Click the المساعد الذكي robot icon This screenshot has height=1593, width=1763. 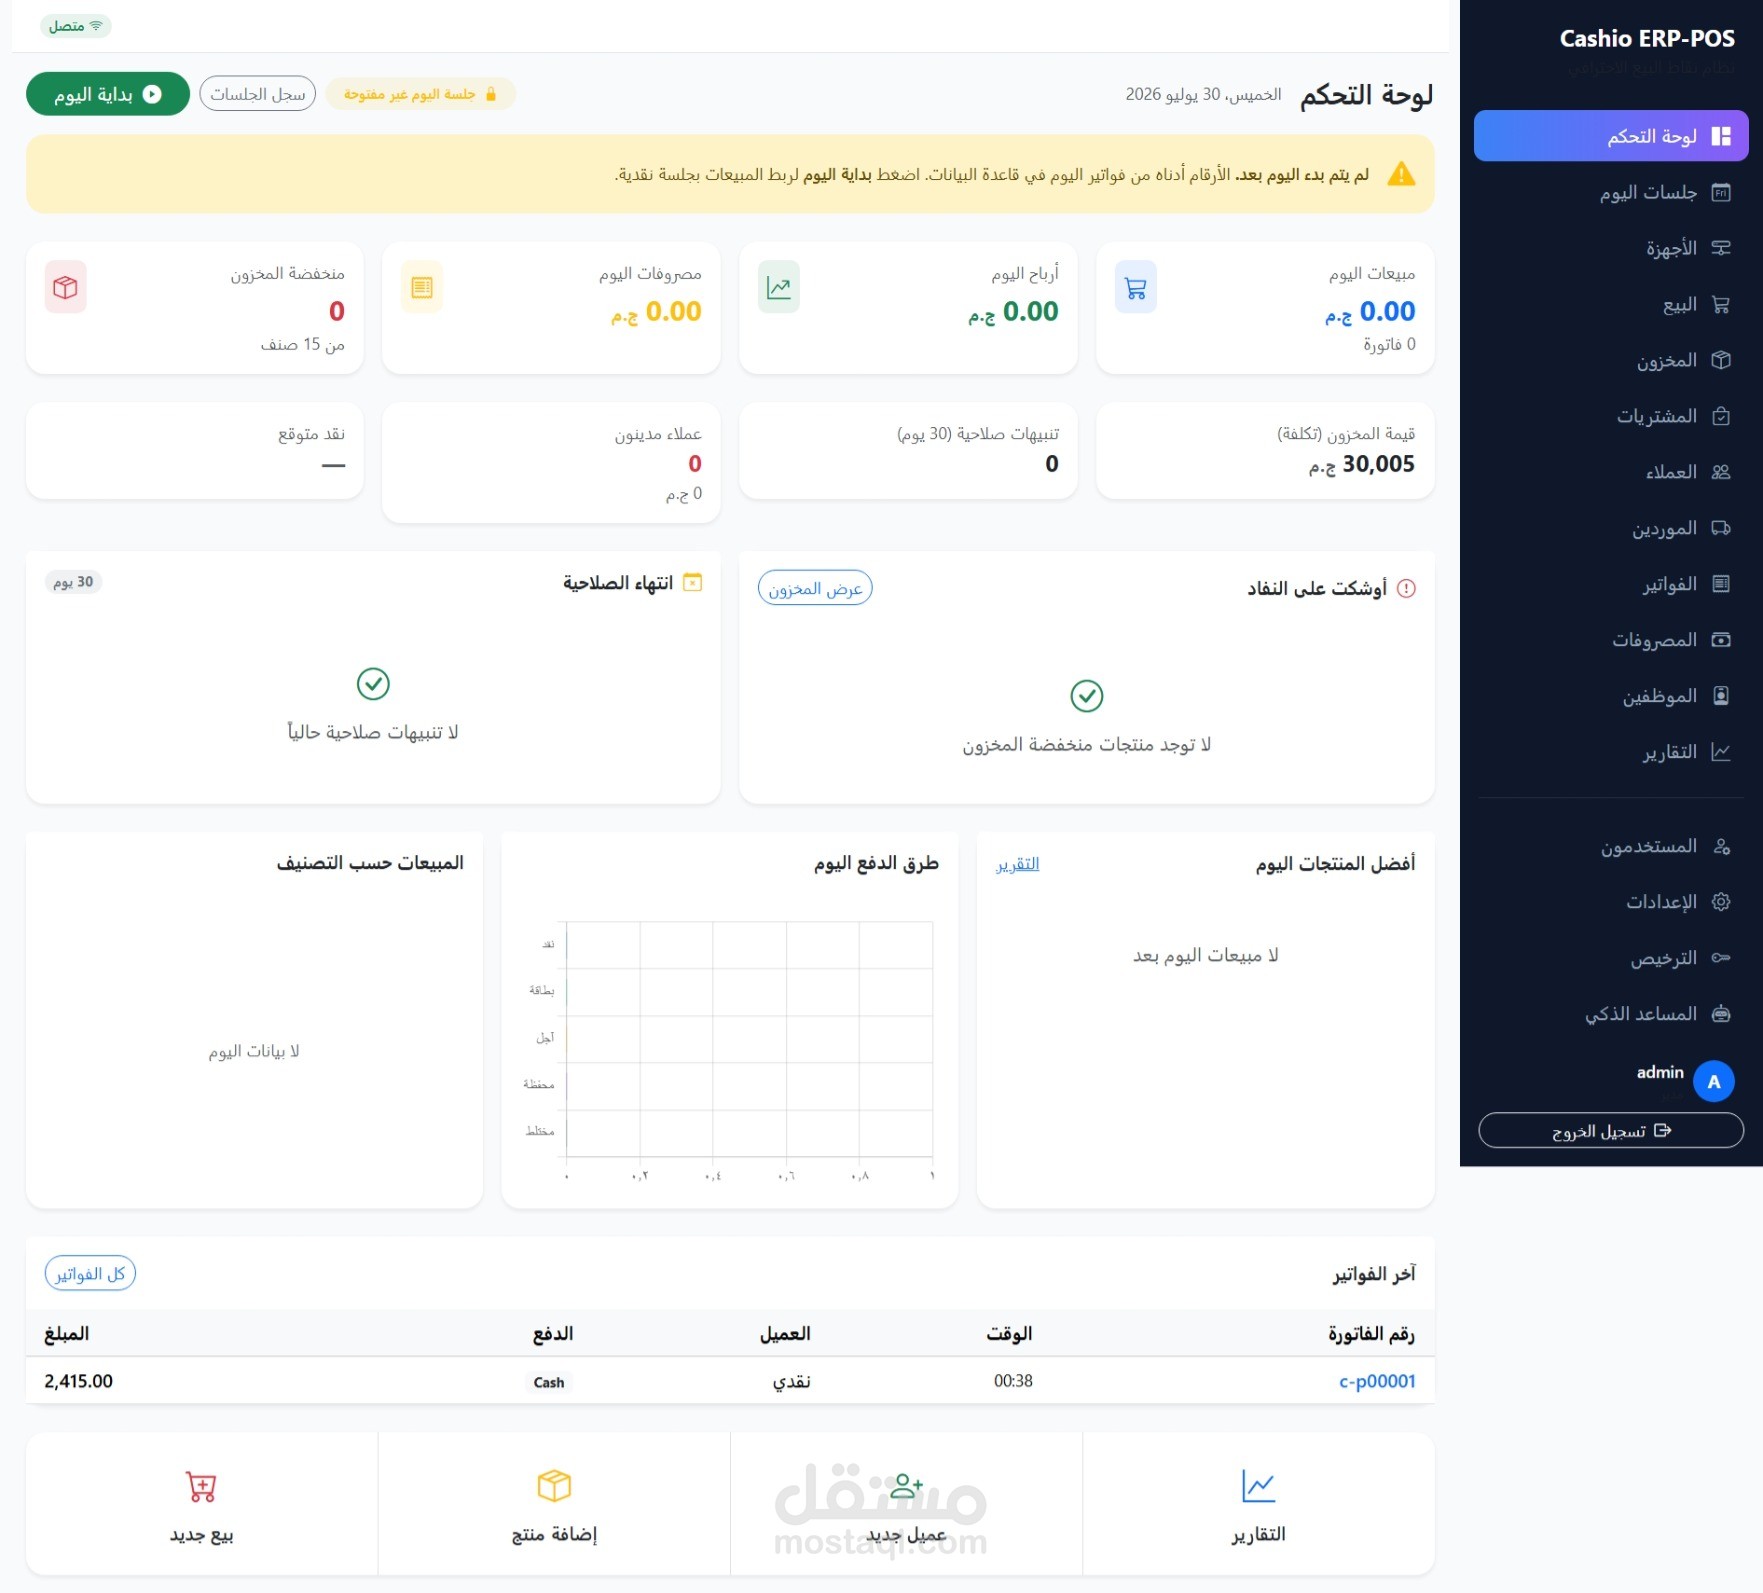1721,1014
